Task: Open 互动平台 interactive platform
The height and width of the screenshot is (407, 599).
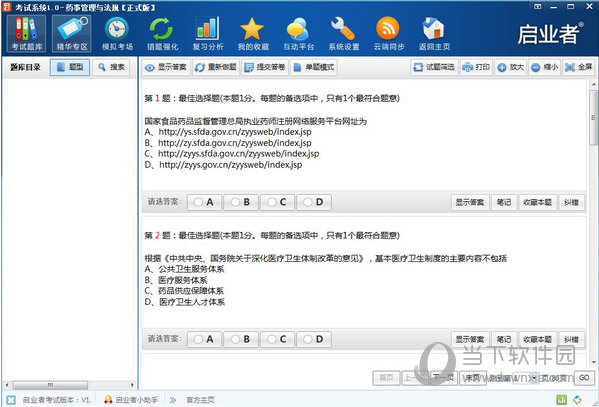Action: click(x=298, y=34)
